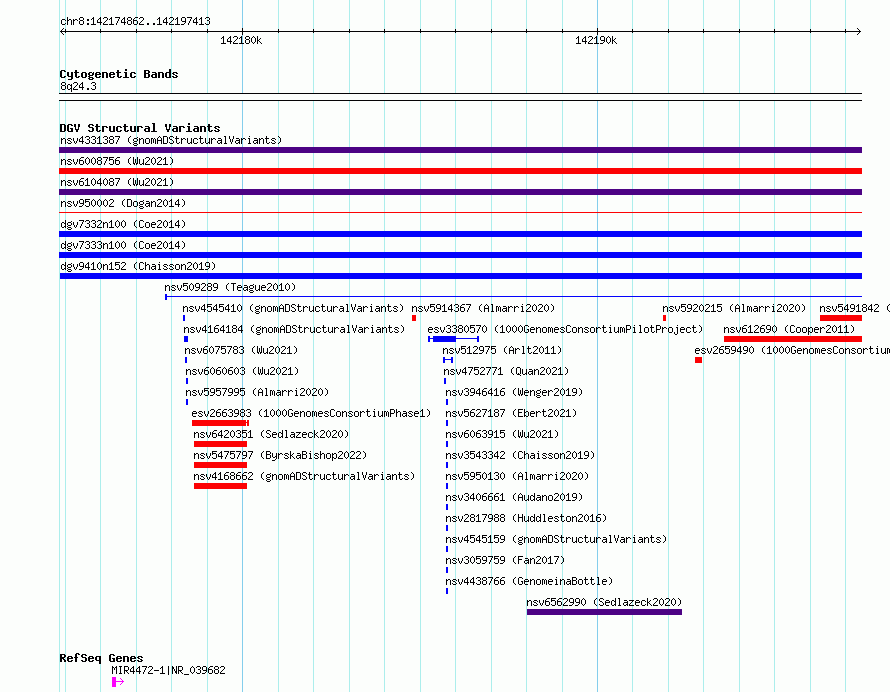
Task: Click the RefSeq Genes track title
Action: tap(101, 658)
